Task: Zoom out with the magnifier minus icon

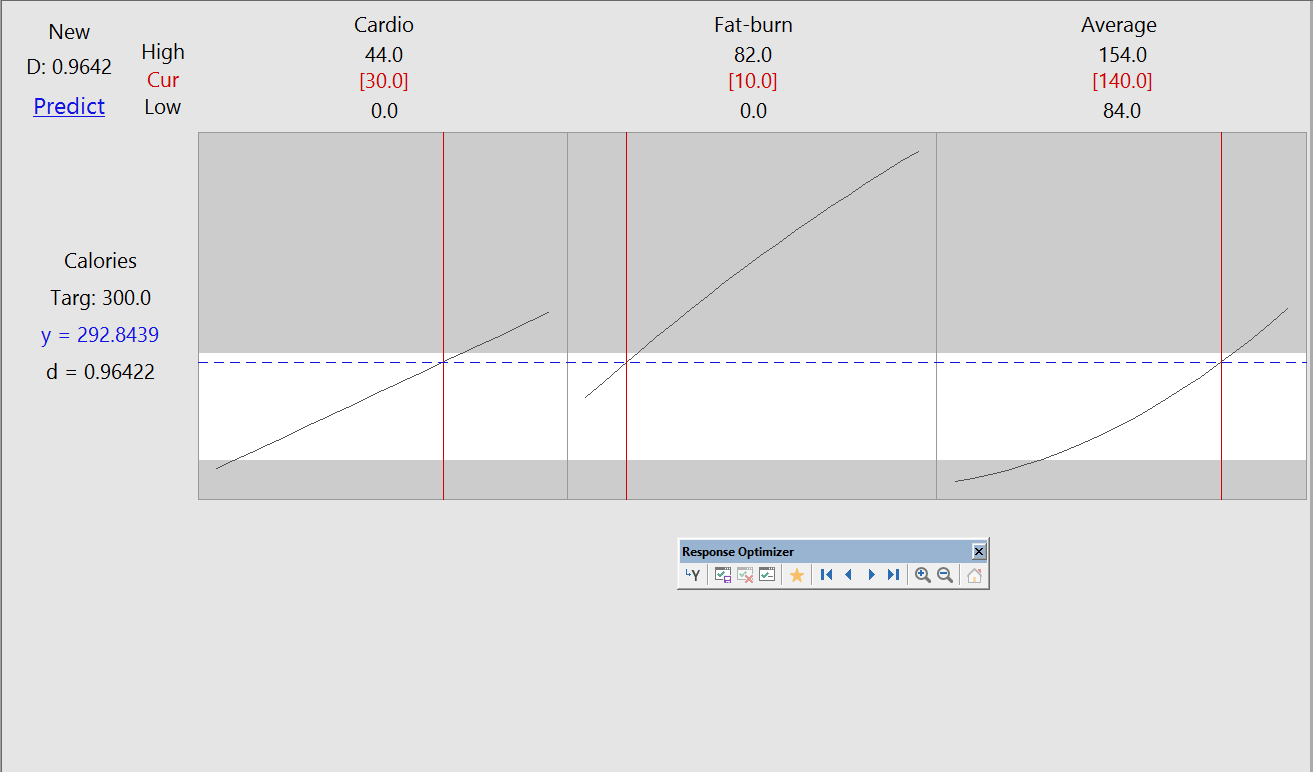Action: (945, 575)
